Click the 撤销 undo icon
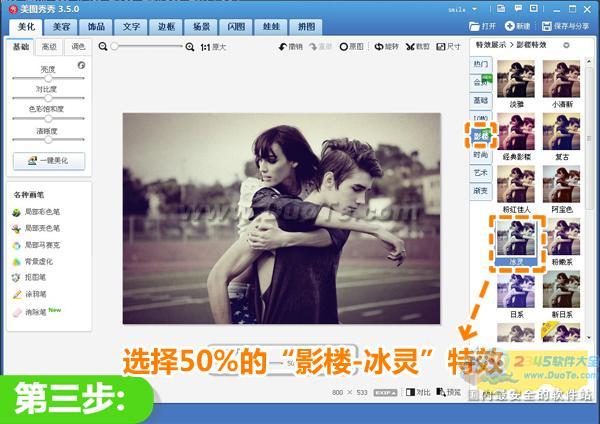The width and height of the screenshot is (600, 424). click(x=283, y=47)
